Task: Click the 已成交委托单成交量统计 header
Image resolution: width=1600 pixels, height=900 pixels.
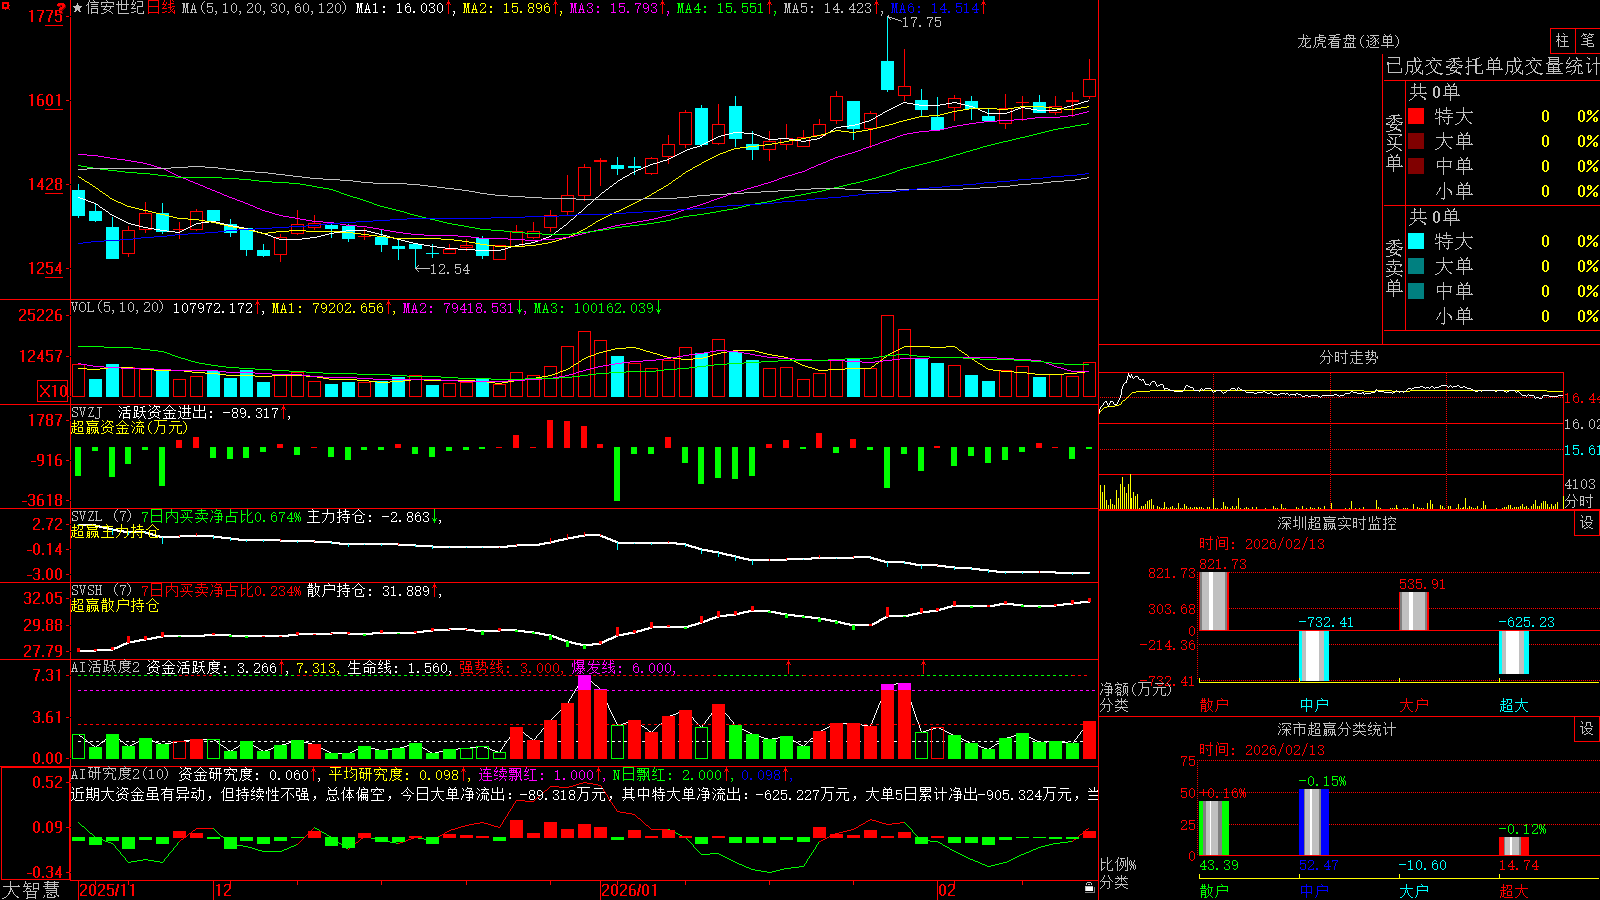Action: point(1492,66)
